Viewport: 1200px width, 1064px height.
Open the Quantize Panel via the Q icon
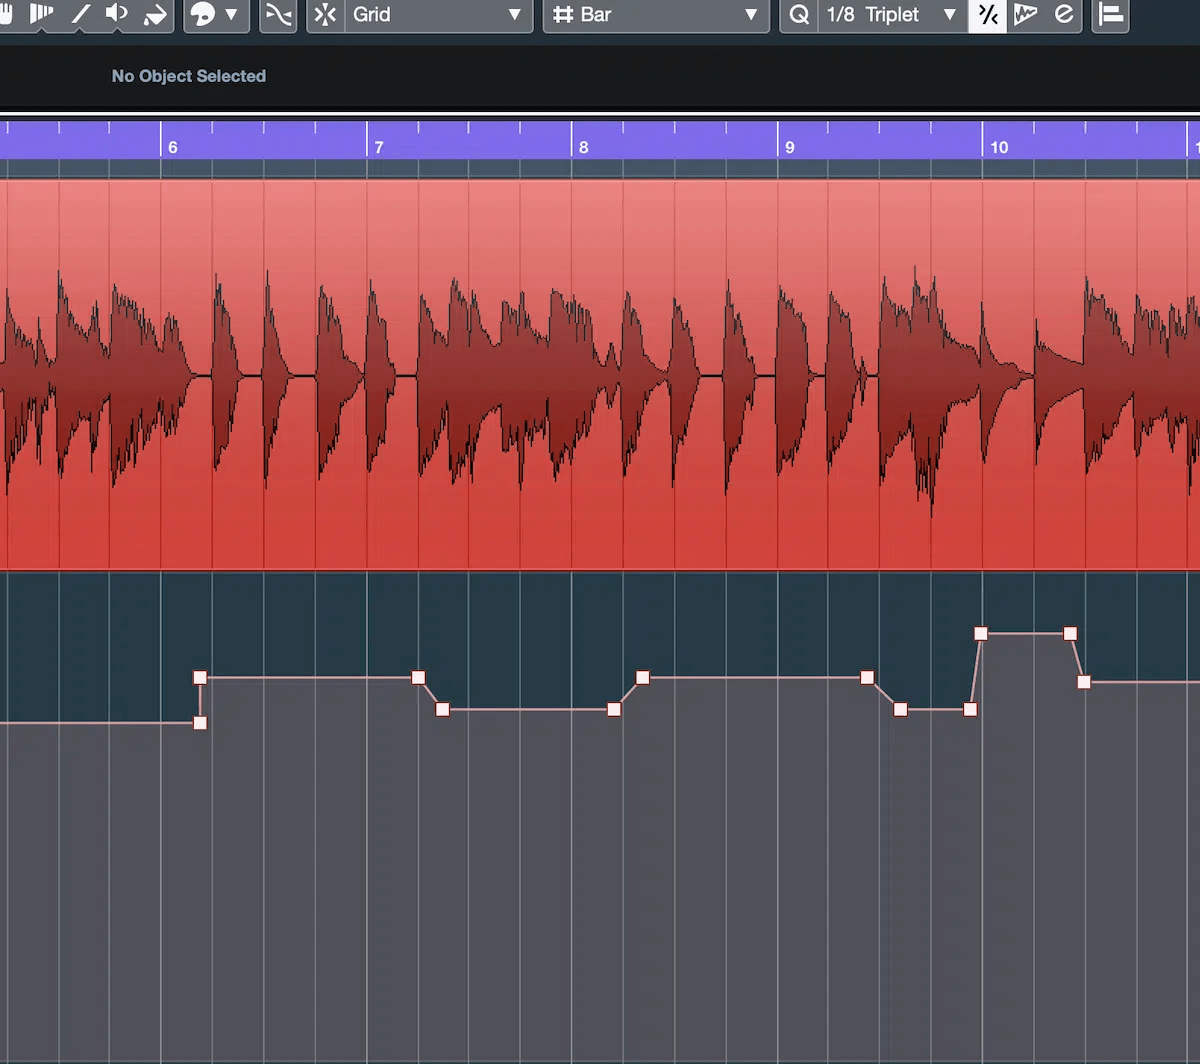pyautogui.click(x=798, y=14)
